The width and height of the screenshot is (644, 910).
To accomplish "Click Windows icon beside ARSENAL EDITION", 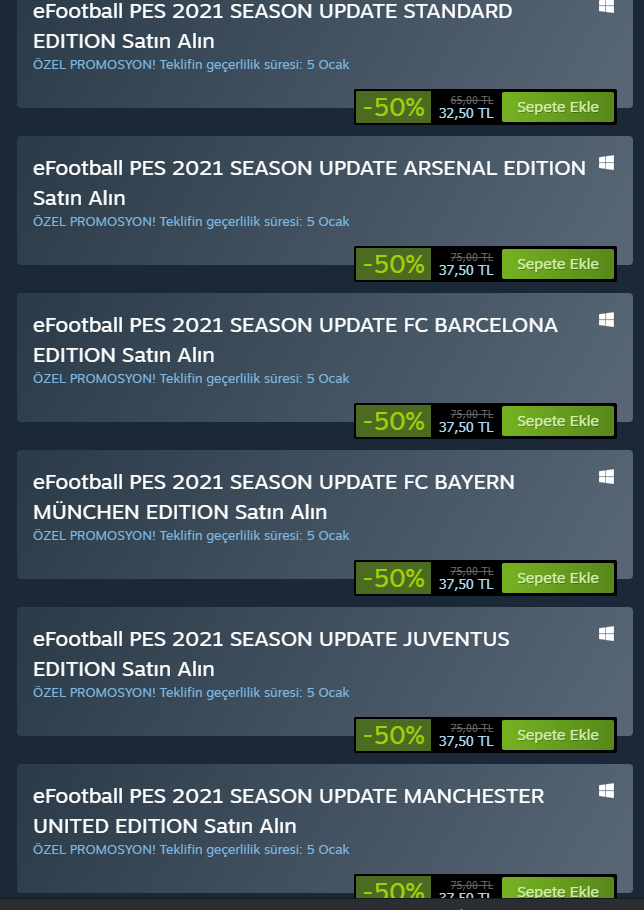I will 606,162.
